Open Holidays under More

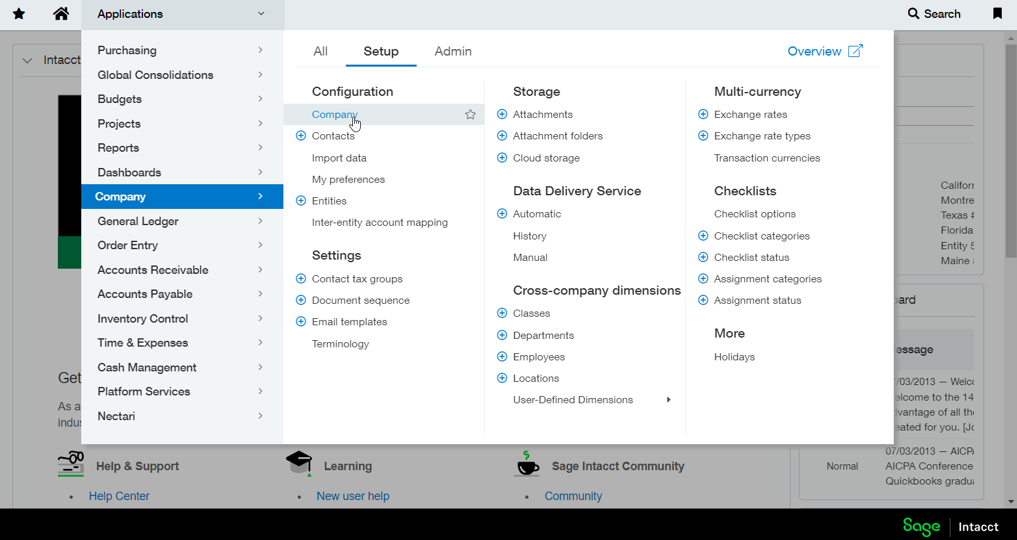tap(734, 357)
